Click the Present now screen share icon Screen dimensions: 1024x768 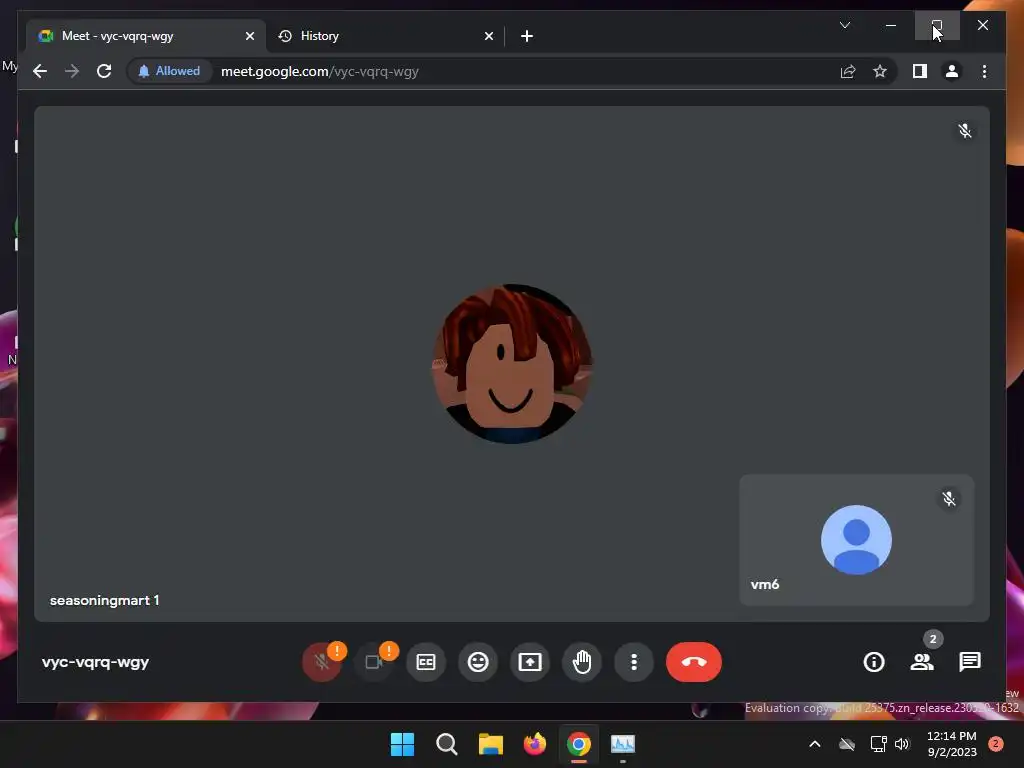tap(530, 662)
